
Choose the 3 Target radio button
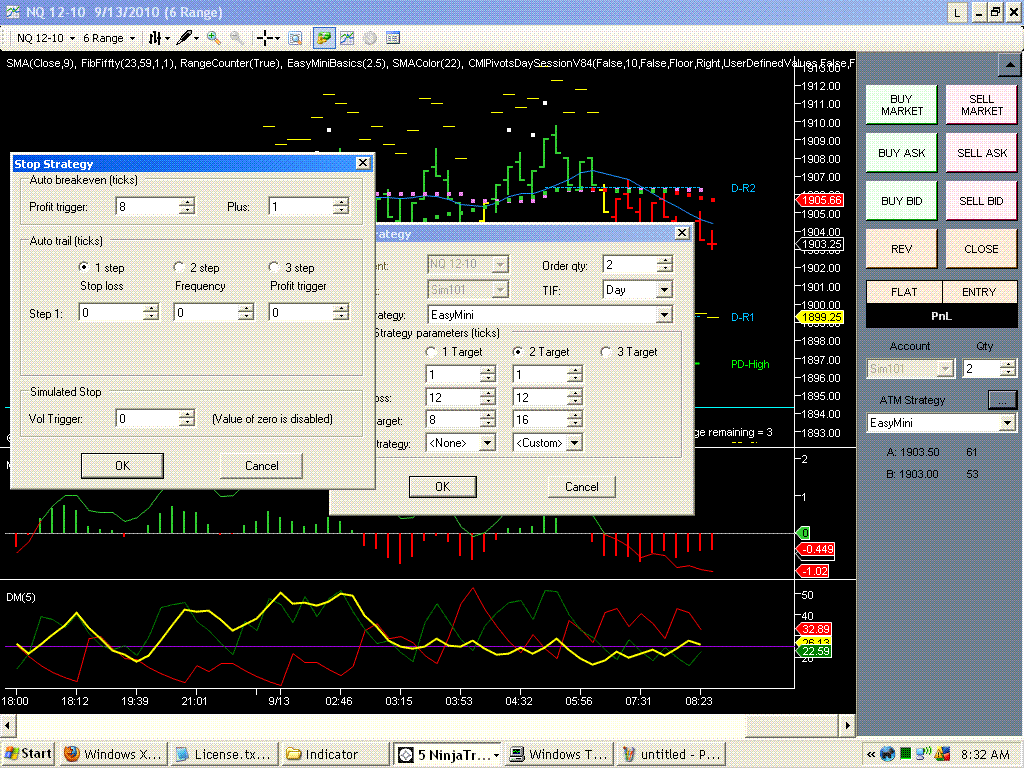(606, 352)
